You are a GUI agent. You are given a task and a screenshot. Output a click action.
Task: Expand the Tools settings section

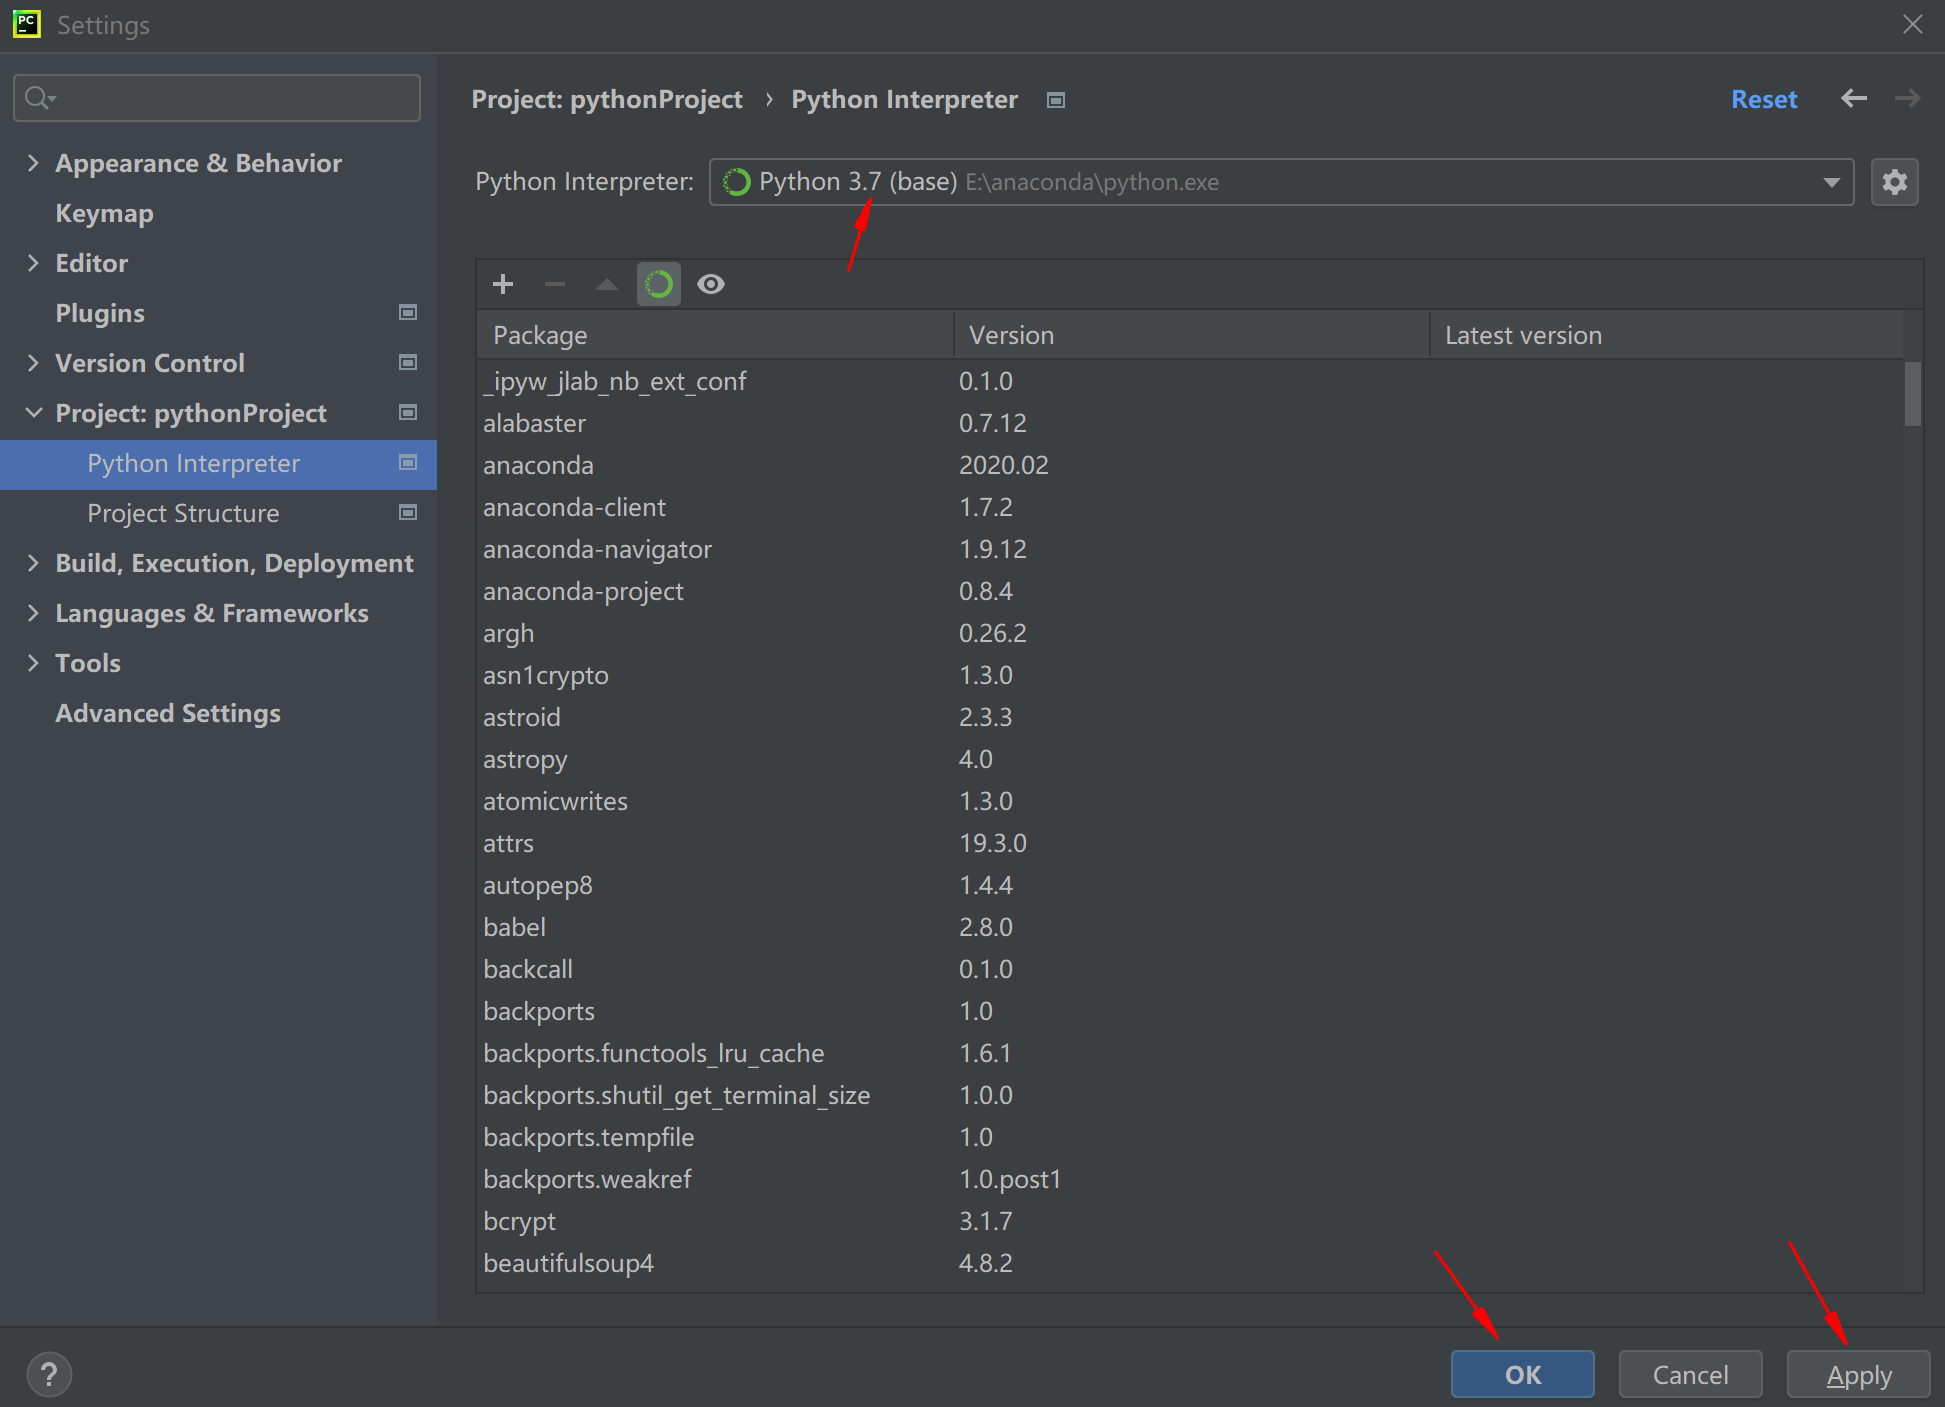coord(33,663)
